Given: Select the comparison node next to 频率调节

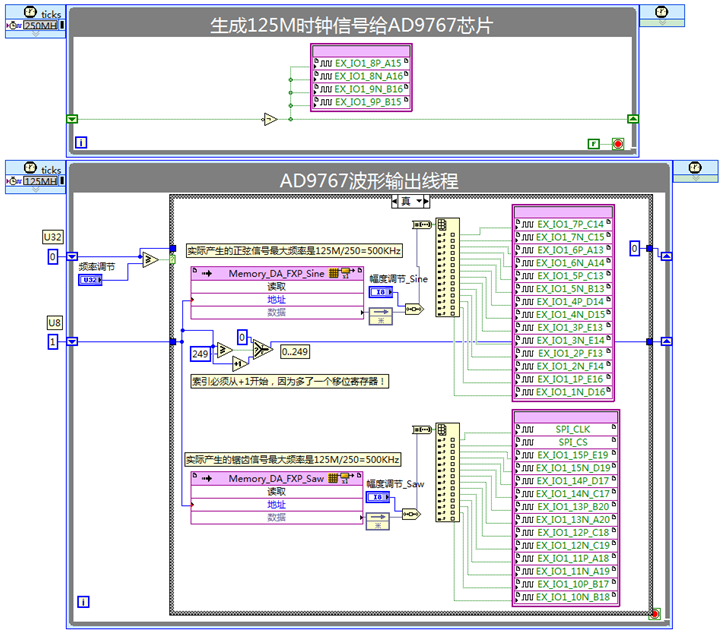Looking at the screenshot, I should coord(150,260).
